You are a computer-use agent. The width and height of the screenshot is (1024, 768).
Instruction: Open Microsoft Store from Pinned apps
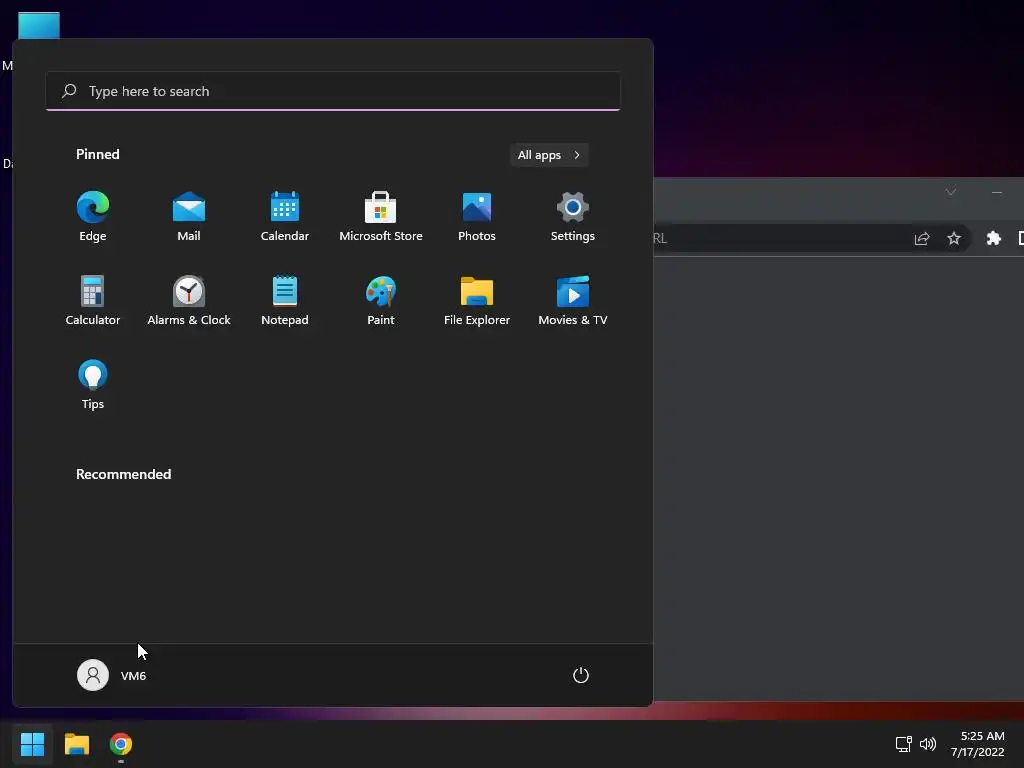click(381, 217)
